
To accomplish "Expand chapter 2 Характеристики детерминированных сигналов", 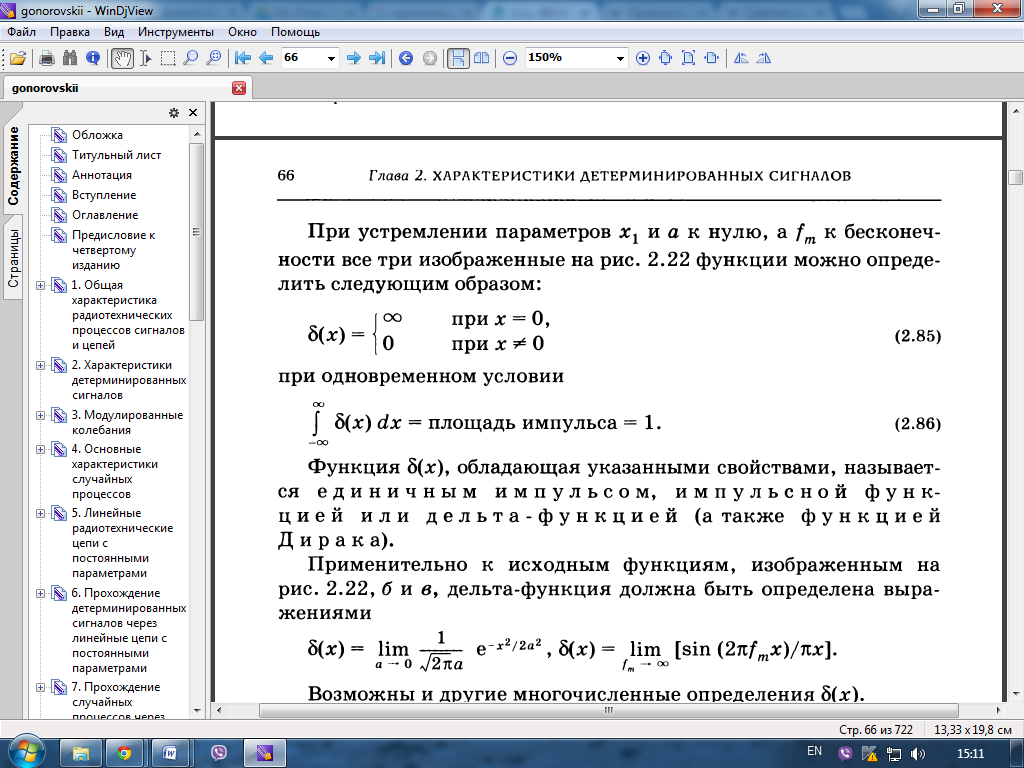I will (x=40, y=366).
